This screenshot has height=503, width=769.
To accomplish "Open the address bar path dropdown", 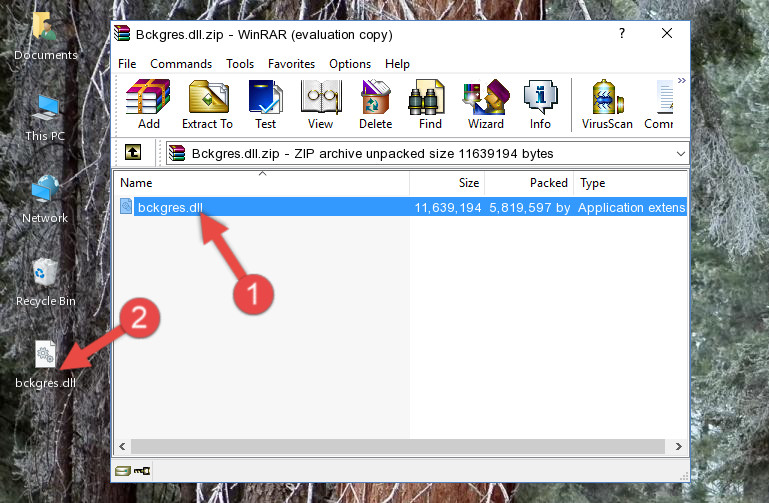I will coord(681,153).
